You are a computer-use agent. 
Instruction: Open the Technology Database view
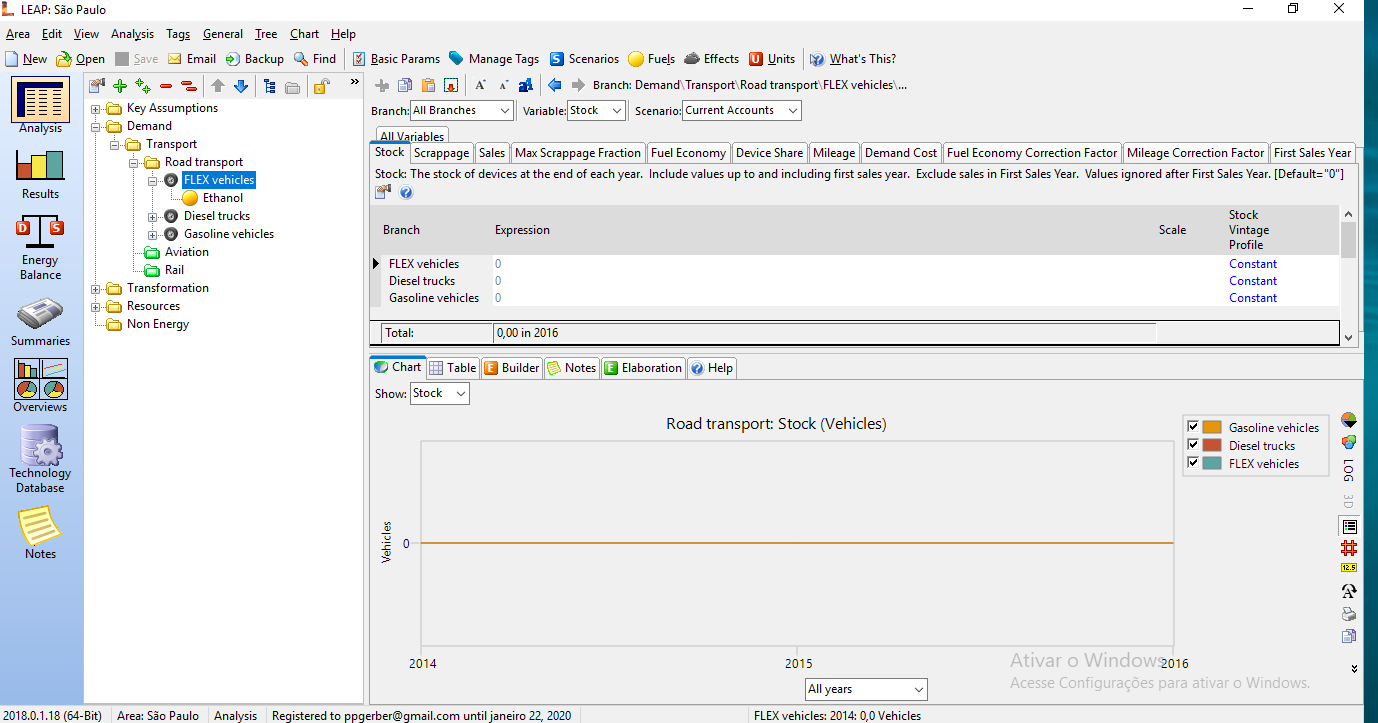point(41,459)
